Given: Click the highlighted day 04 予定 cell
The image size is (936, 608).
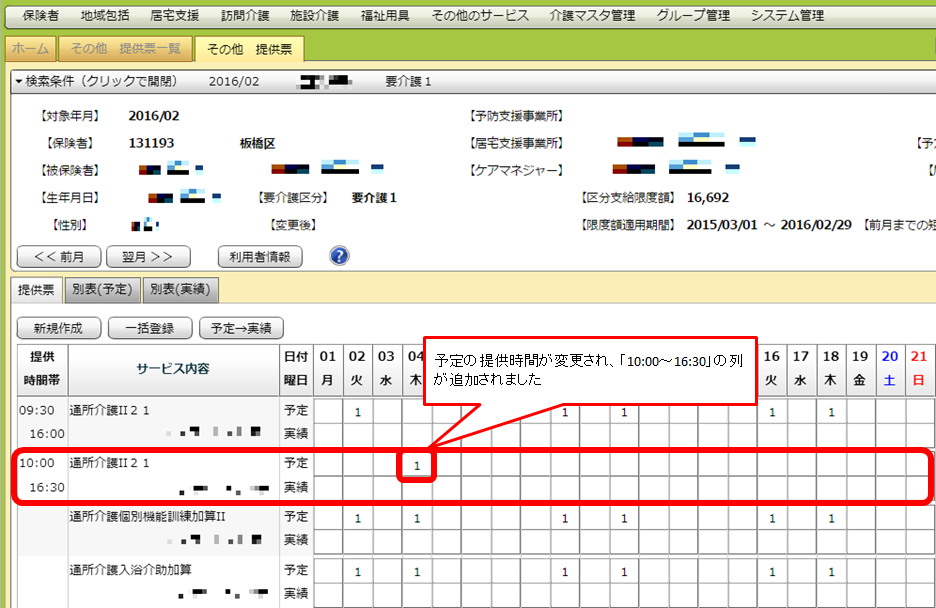Looking at the screenshot, I should point(417,465).
